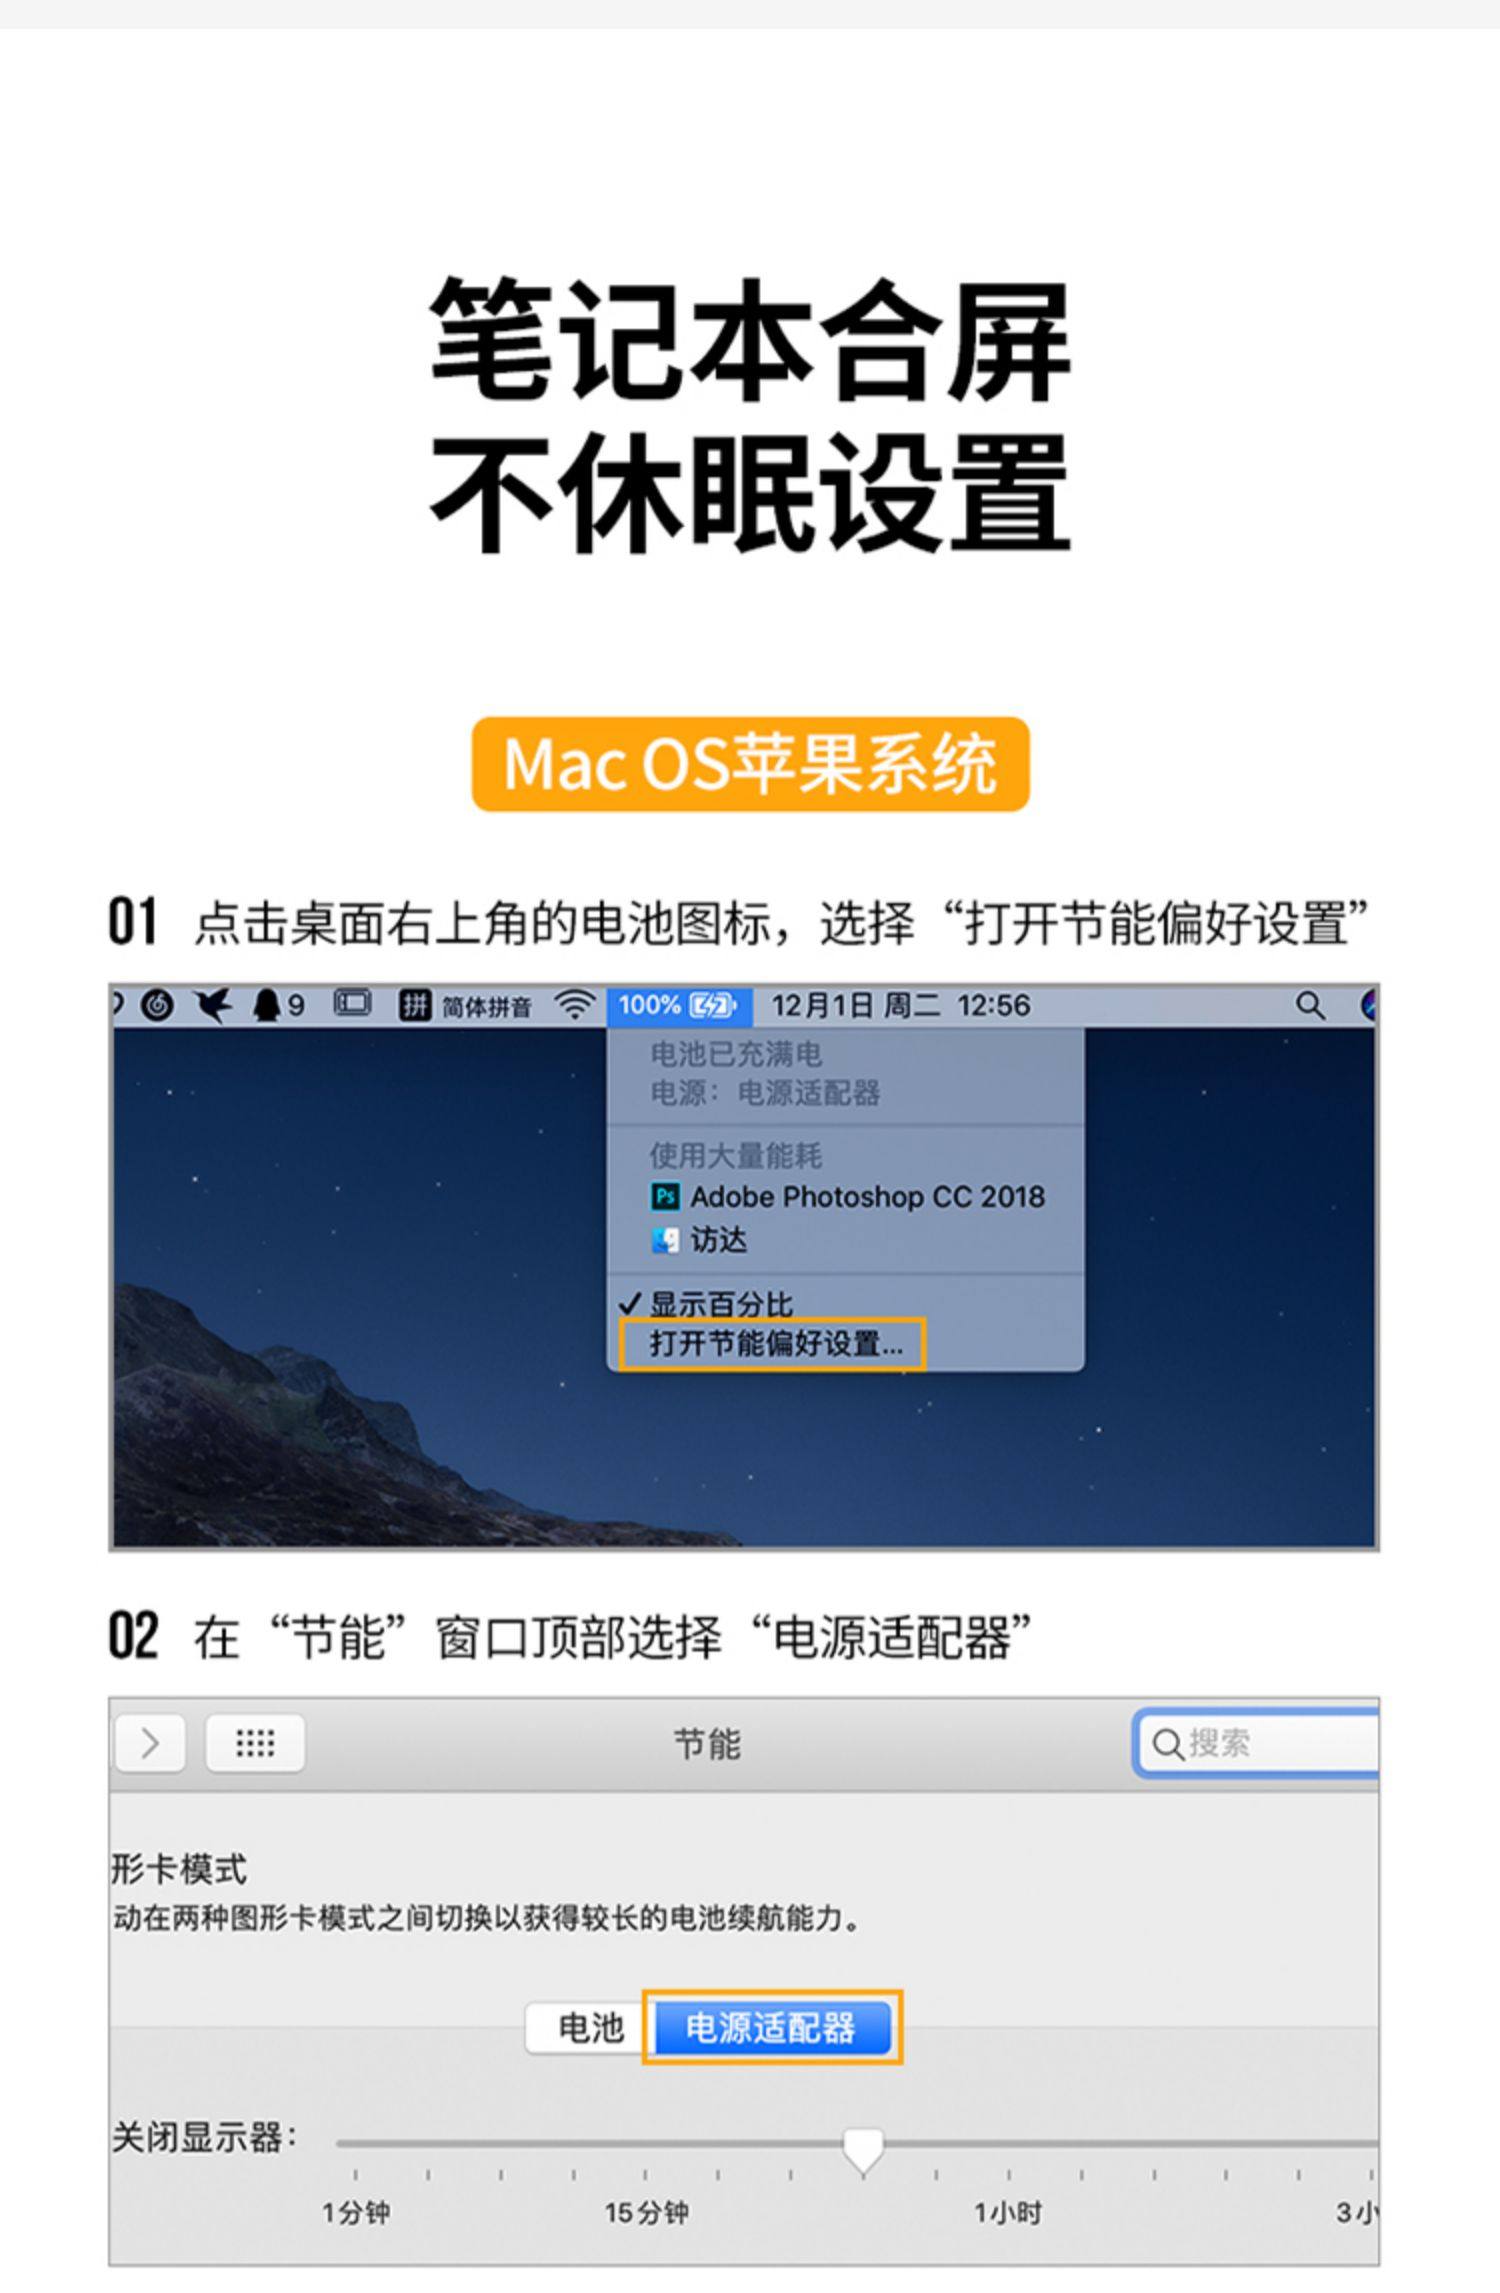
Task: Click the forward chevron navigation button
Action: pos(150,1743)
